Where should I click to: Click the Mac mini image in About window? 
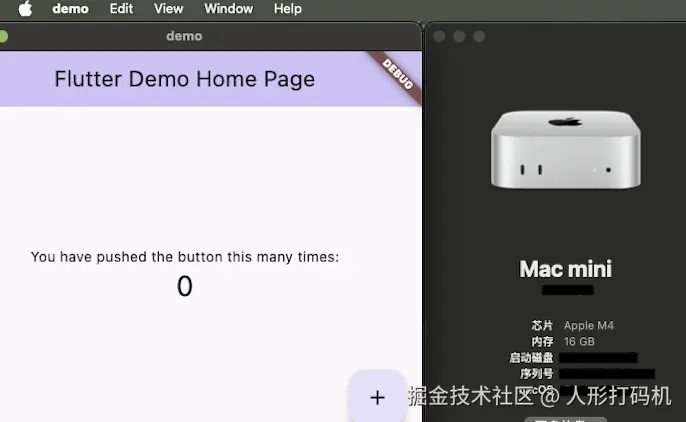click(x=566, y=149)
